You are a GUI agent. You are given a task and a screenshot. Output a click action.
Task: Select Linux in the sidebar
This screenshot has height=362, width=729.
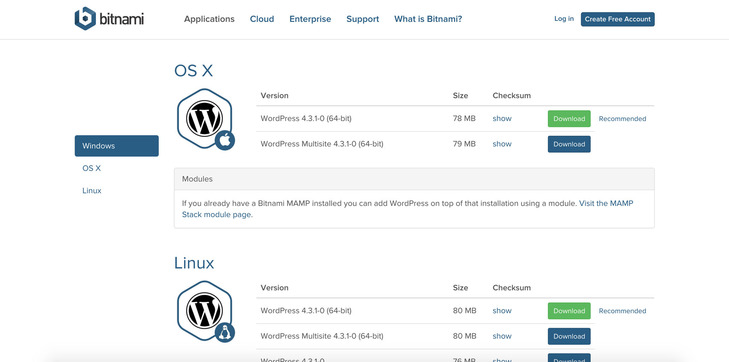coord(92,191)
